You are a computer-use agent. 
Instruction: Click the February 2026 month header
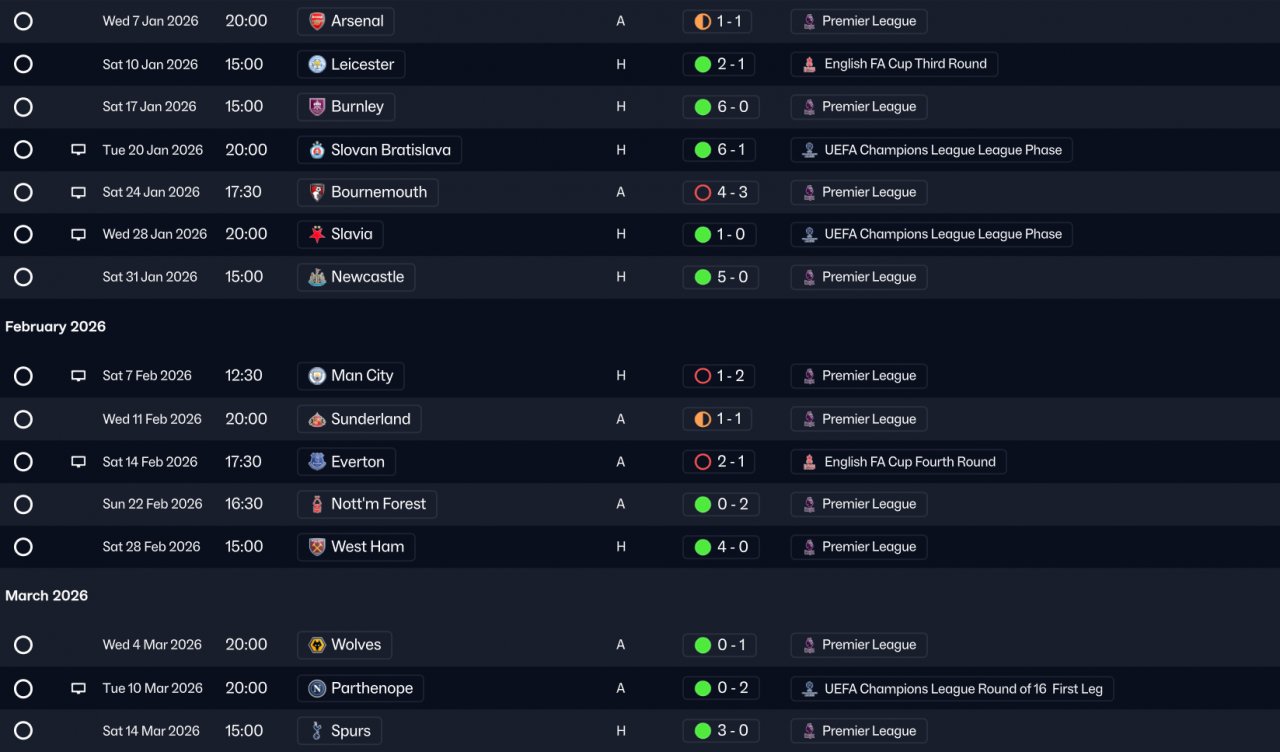[x=55, y=327]
